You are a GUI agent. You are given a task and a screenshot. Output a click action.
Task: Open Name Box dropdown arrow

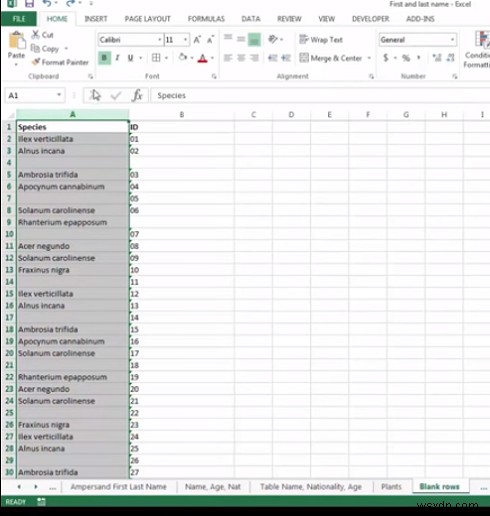[x=59, y=95]
